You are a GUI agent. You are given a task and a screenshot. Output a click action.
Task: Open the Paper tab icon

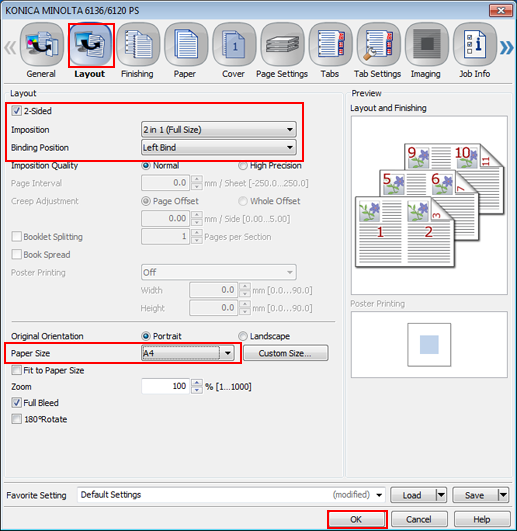click(x=186, y=44)
